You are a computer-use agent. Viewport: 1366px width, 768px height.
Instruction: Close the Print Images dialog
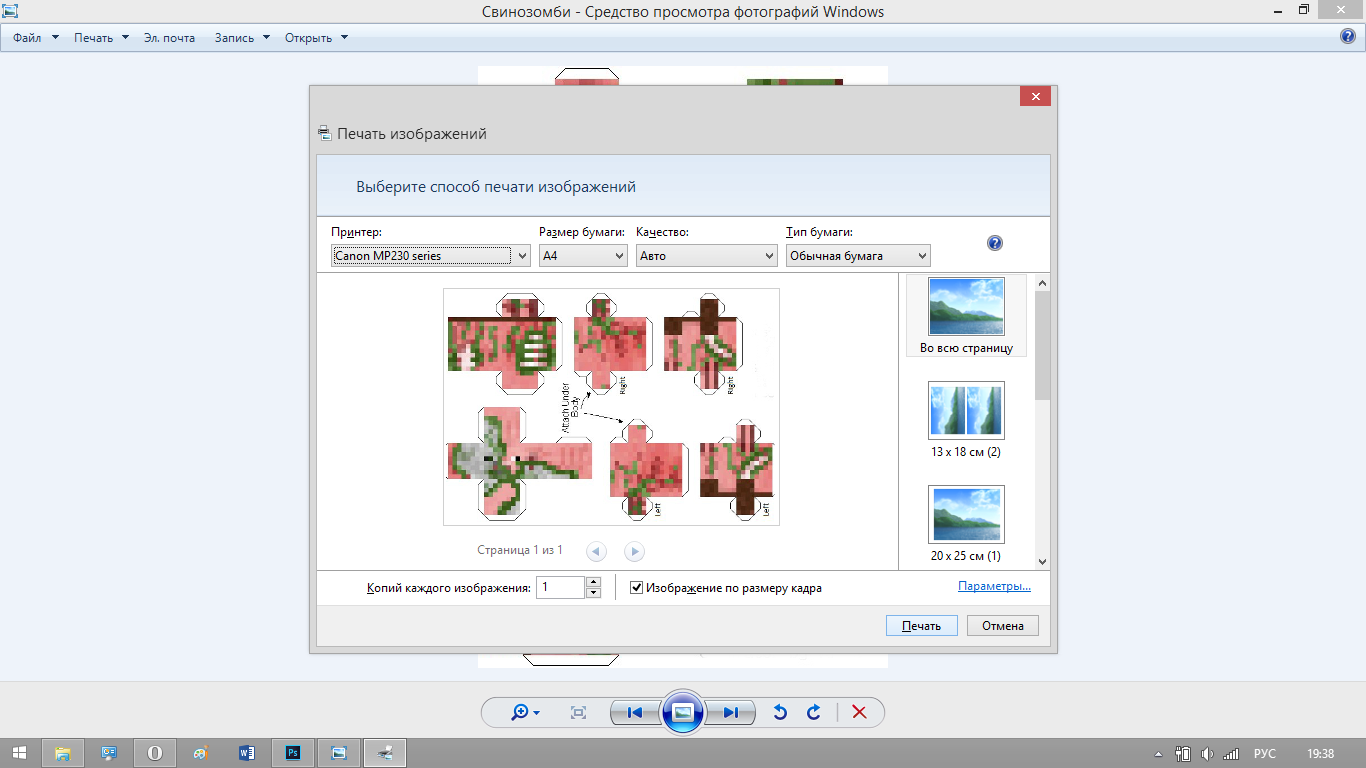(1035, 96)
